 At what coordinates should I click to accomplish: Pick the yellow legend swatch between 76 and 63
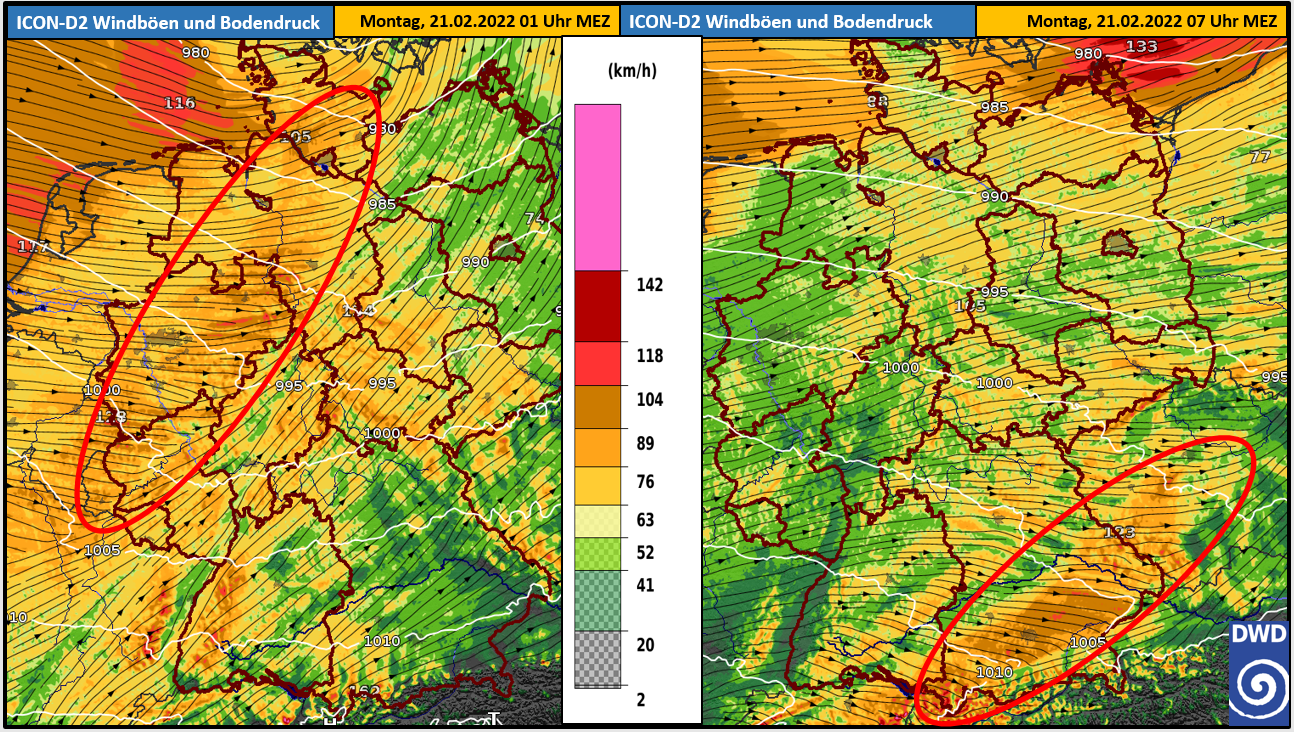(598, 487)
